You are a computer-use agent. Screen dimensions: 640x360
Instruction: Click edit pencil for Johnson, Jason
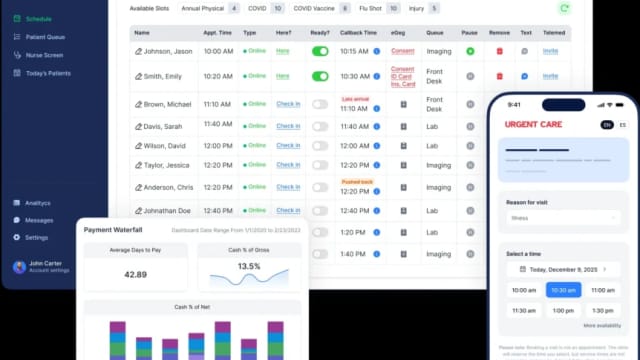coord(138,51)
